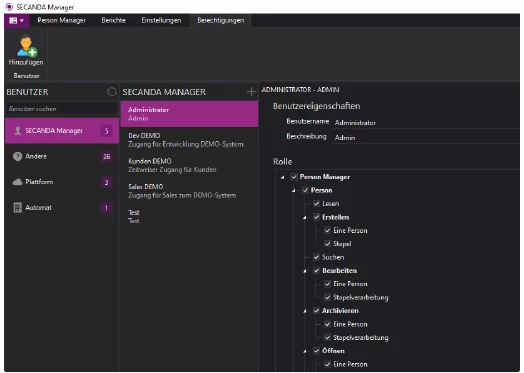Collapse the Archivieren tree branch
524x373 pixels.
305,311
